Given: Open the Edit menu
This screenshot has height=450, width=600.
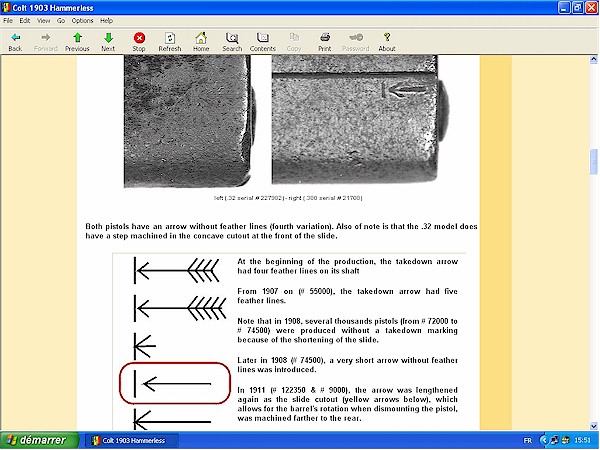Looking at the screenshot, I should pyautogui.click(x=25, y=21).
